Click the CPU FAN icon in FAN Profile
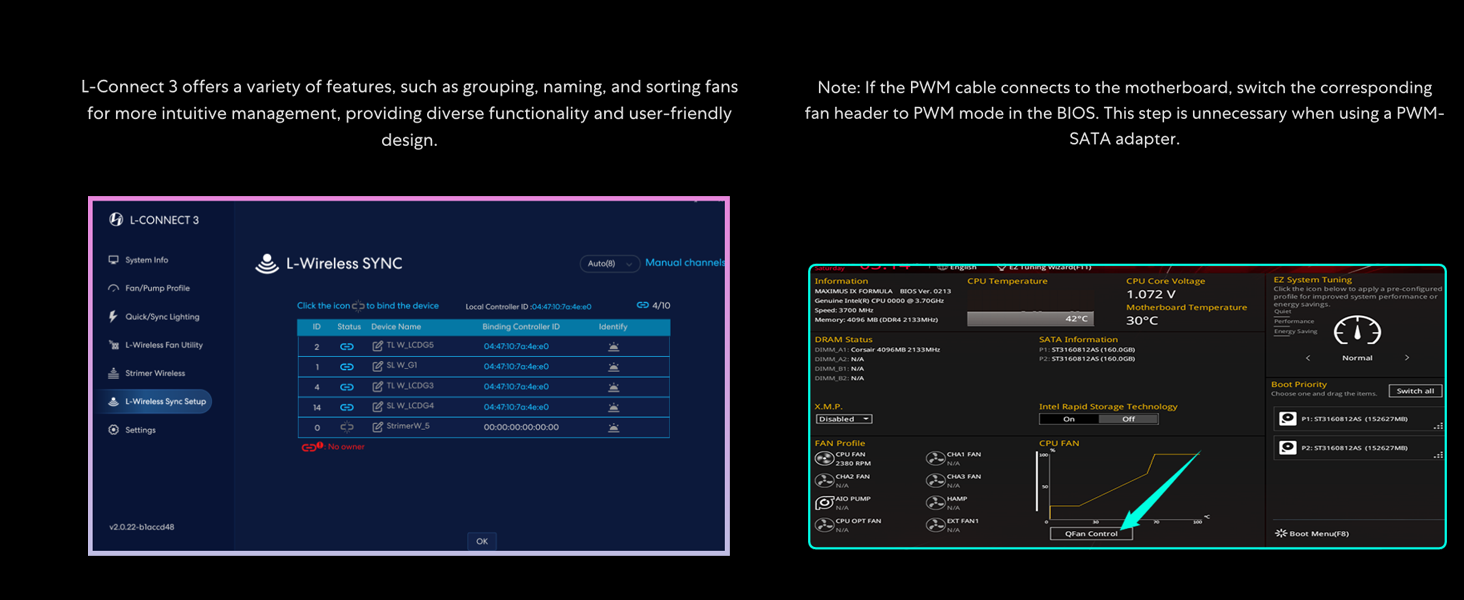Image resolution: width=1464 pixels, height=600 pixels. pyautogui.click(x=825, y=459)
